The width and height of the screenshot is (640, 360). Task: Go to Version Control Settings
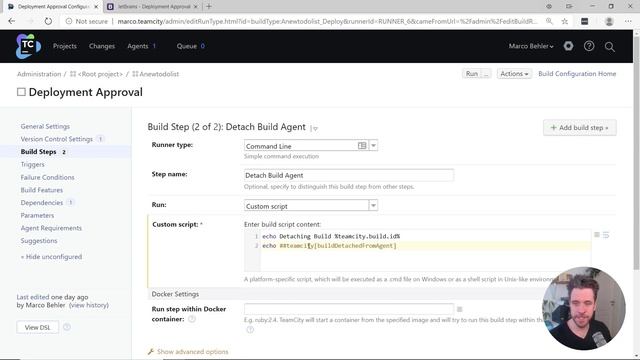tap(57, 139)
